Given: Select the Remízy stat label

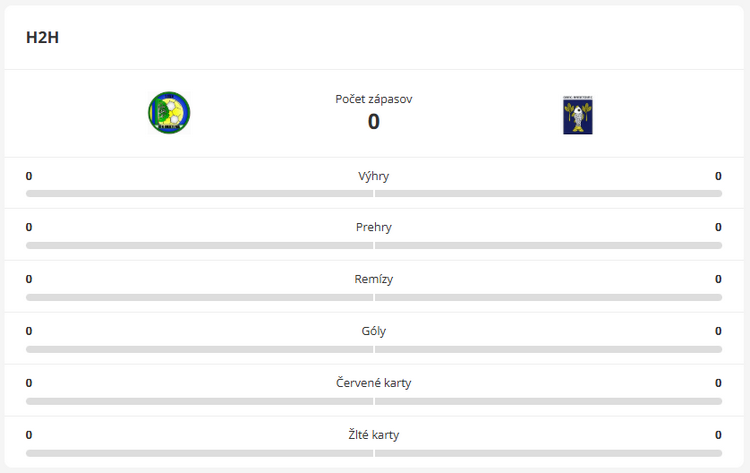Looking at the screenshot, I should click(374, 279).
